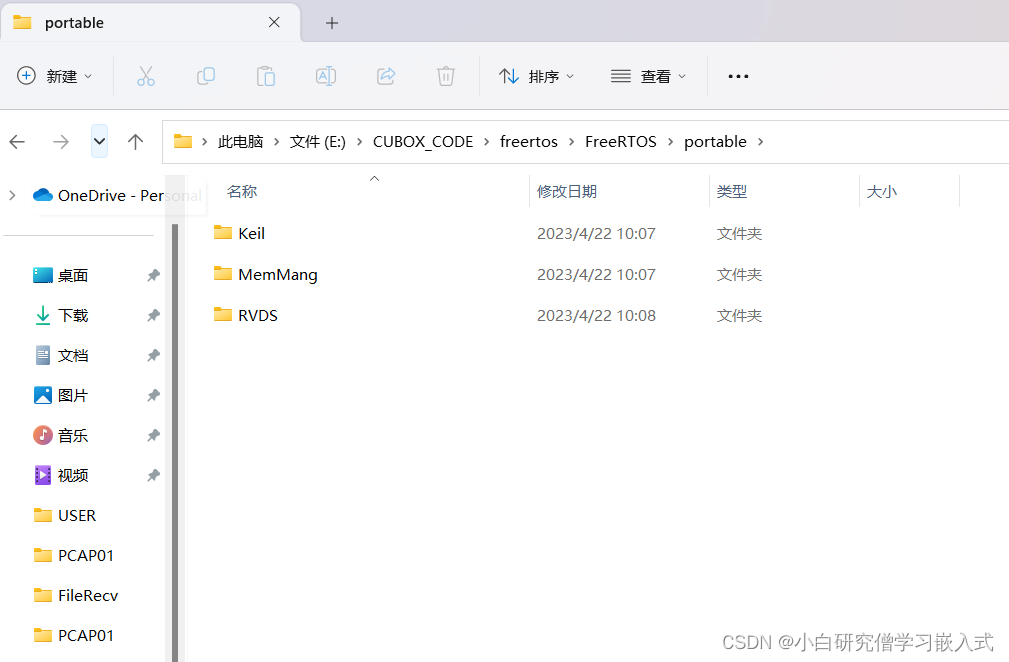This screenshot has width=1009, height=662.
Task: Expand chevron after 此电脑 in breadcrumb
Action: click(276, 142)
